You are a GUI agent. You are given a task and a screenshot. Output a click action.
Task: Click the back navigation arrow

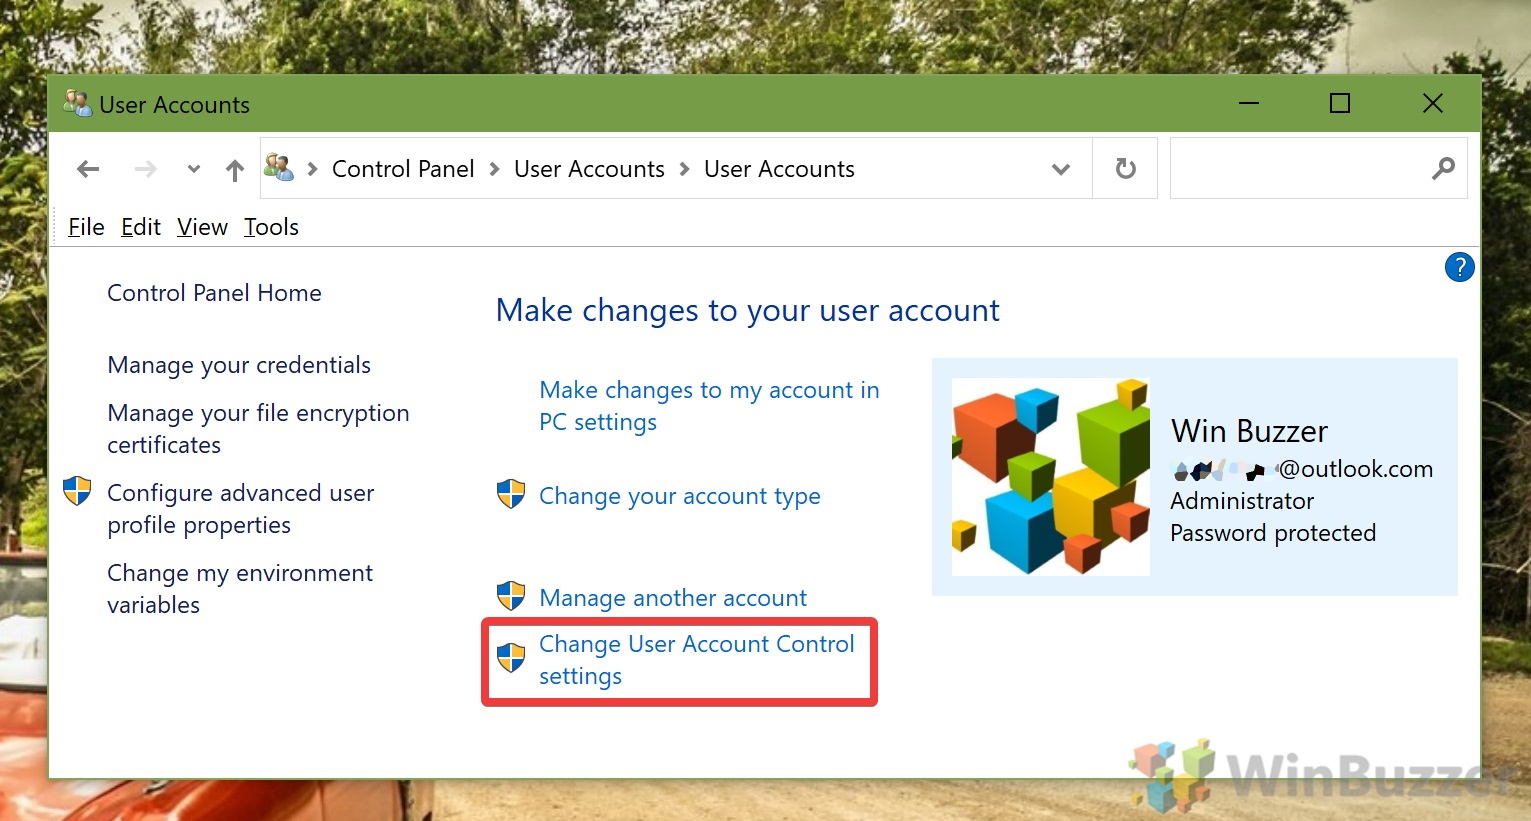point(87,168)
